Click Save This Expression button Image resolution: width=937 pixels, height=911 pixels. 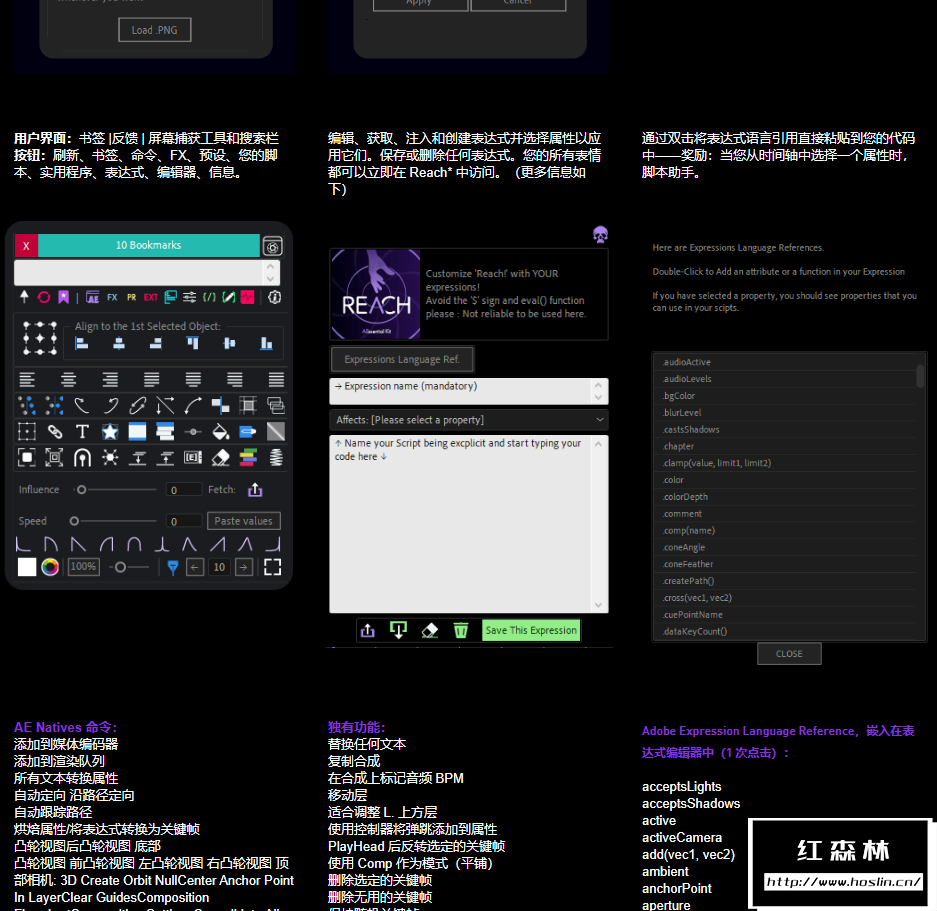coord(531,630)
